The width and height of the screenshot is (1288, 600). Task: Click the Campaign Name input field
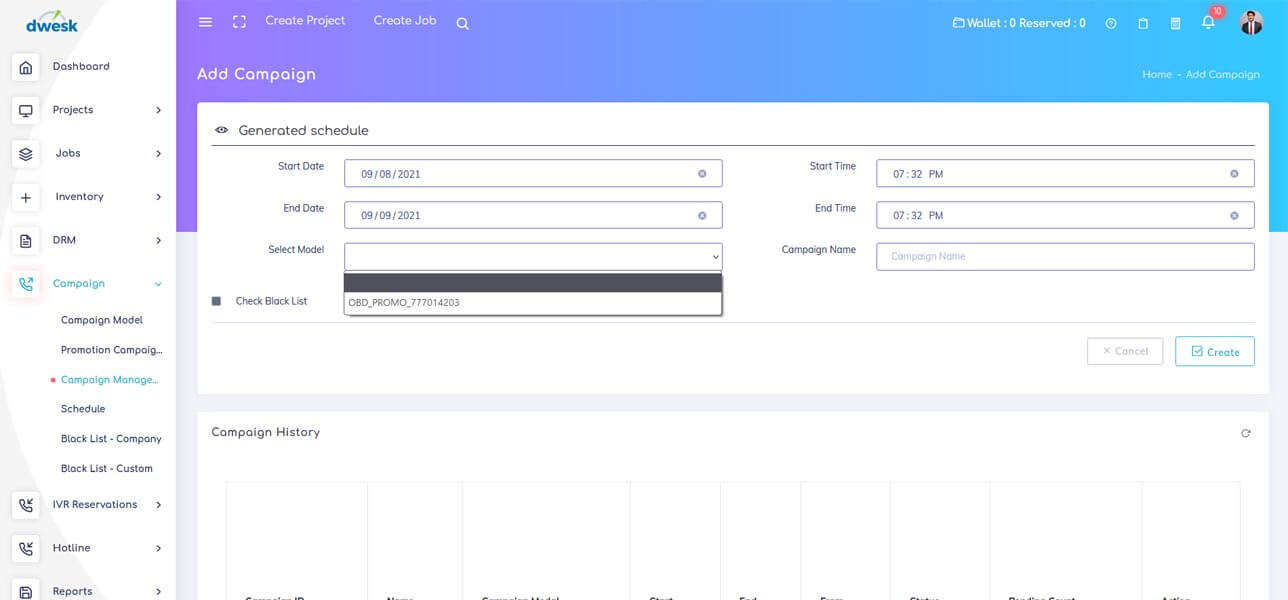pyautogui.click(x=1064, y=257)
